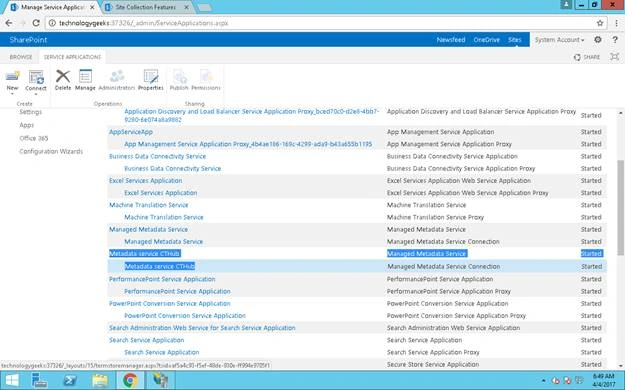Select the PowerPoint Conversion Service Application Proxy text
This screenshot has height=390, width=625.
(x=456, y=315)
